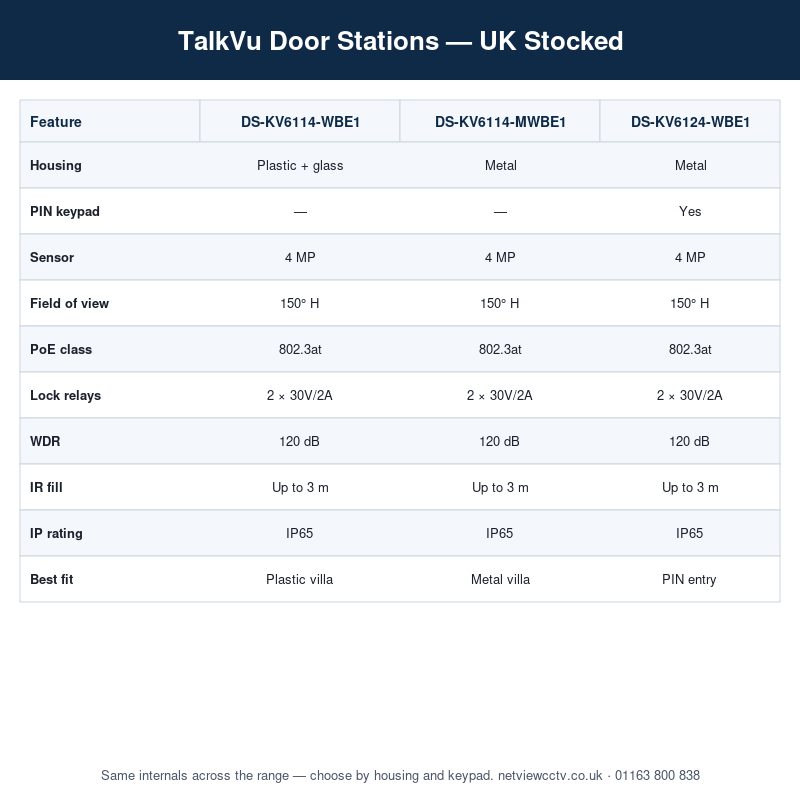
Task: Click the PIN keypad row label
Action: point(65,211)
